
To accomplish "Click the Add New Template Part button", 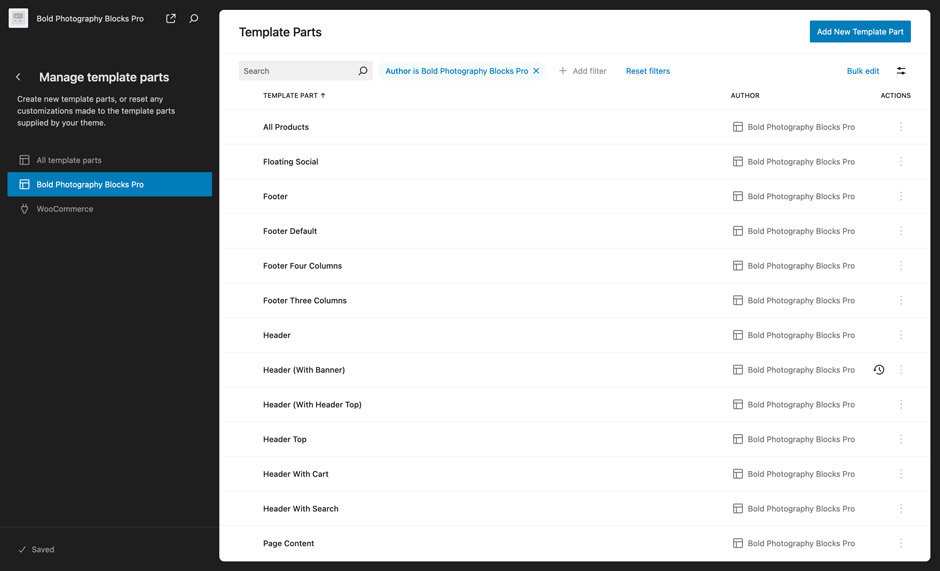I will point(859,32).
